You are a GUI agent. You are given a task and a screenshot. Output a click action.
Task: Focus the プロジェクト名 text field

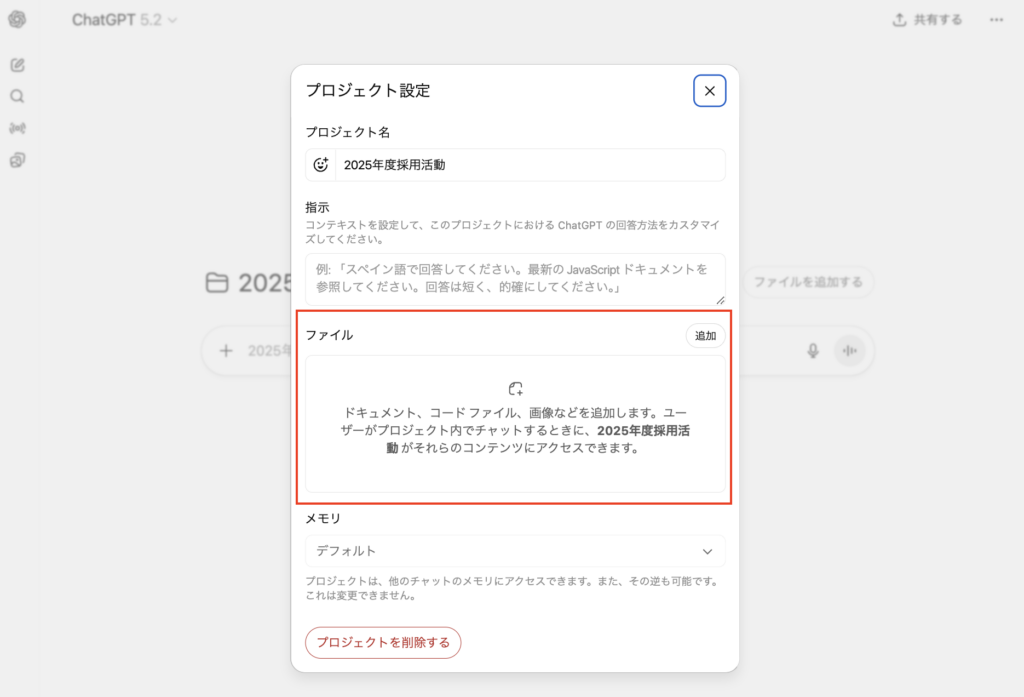point(528,165)
